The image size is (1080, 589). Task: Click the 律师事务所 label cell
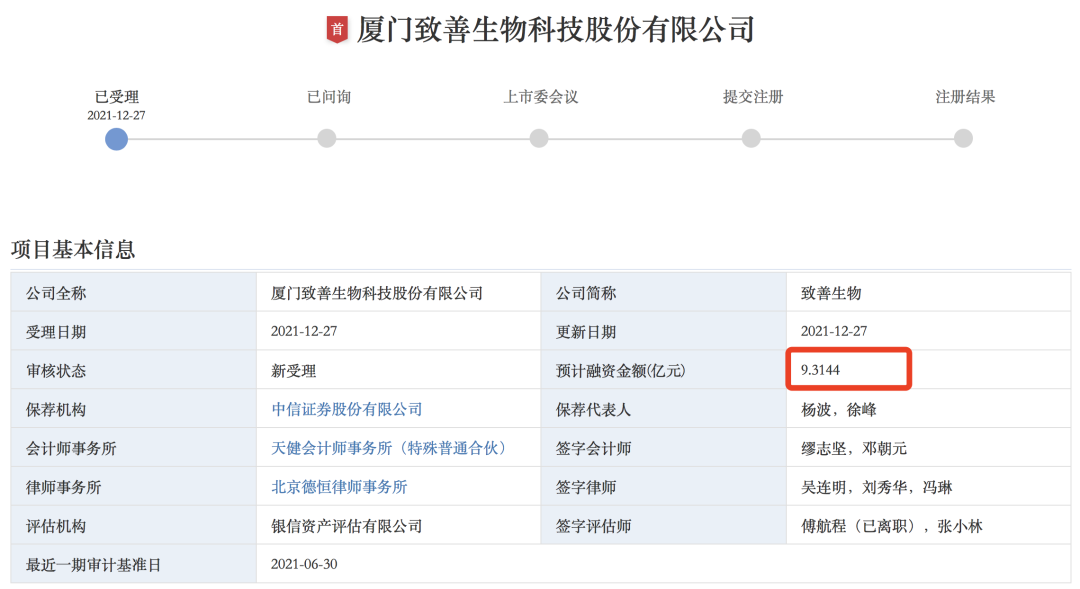coord(134,487)
